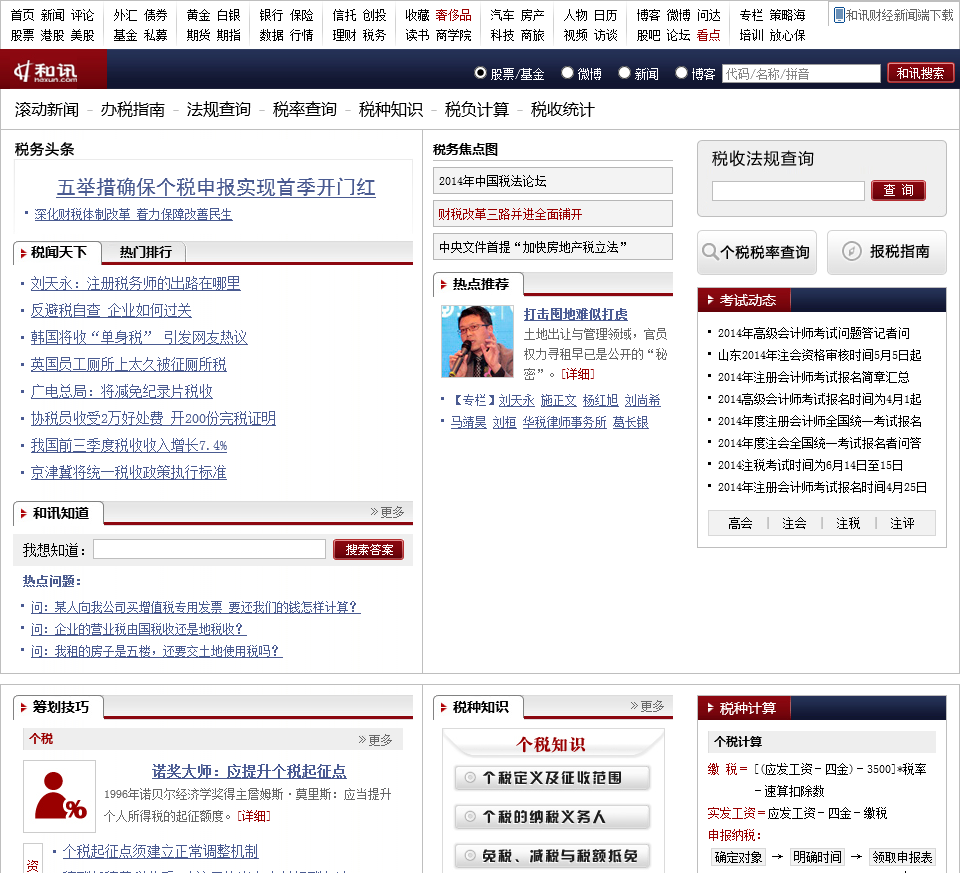Click the mobile download phone icon
Viewport: 960px width, 873px height.
(839, 15)
